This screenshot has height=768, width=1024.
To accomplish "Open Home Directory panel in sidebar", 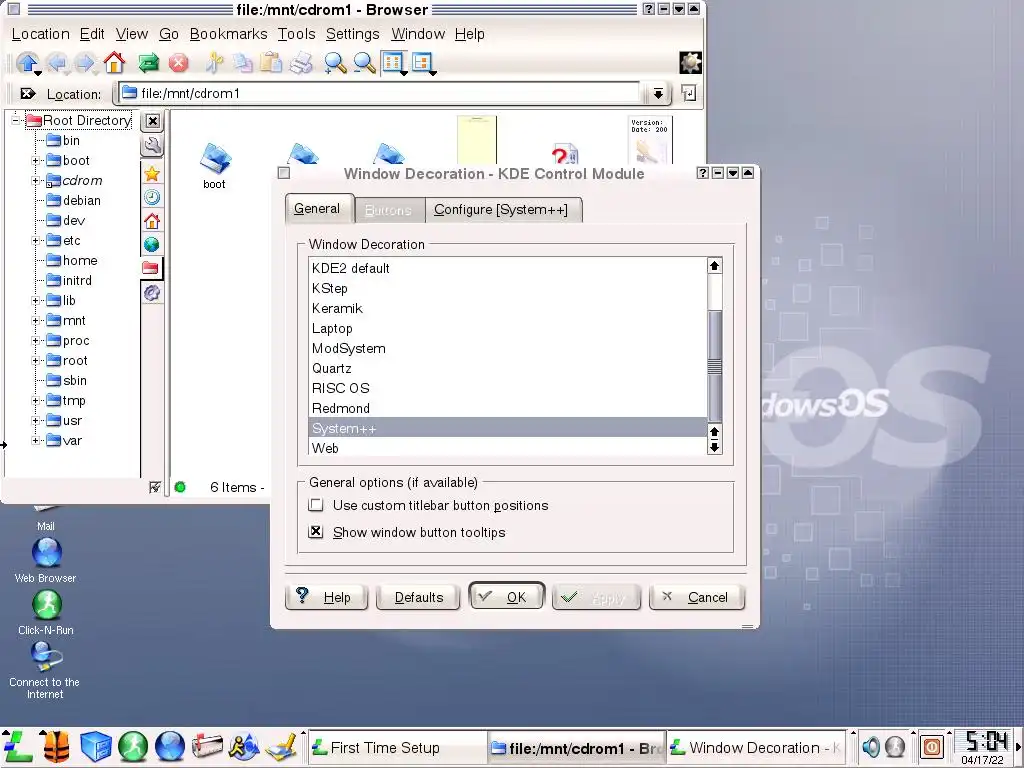I will point(152,221).
